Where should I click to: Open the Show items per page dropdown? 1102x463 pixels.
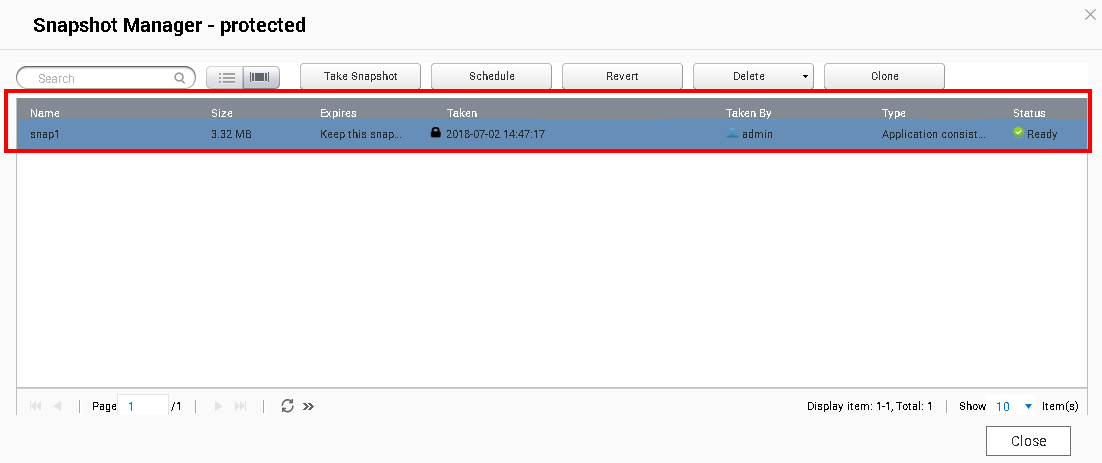coord(1027,406)
